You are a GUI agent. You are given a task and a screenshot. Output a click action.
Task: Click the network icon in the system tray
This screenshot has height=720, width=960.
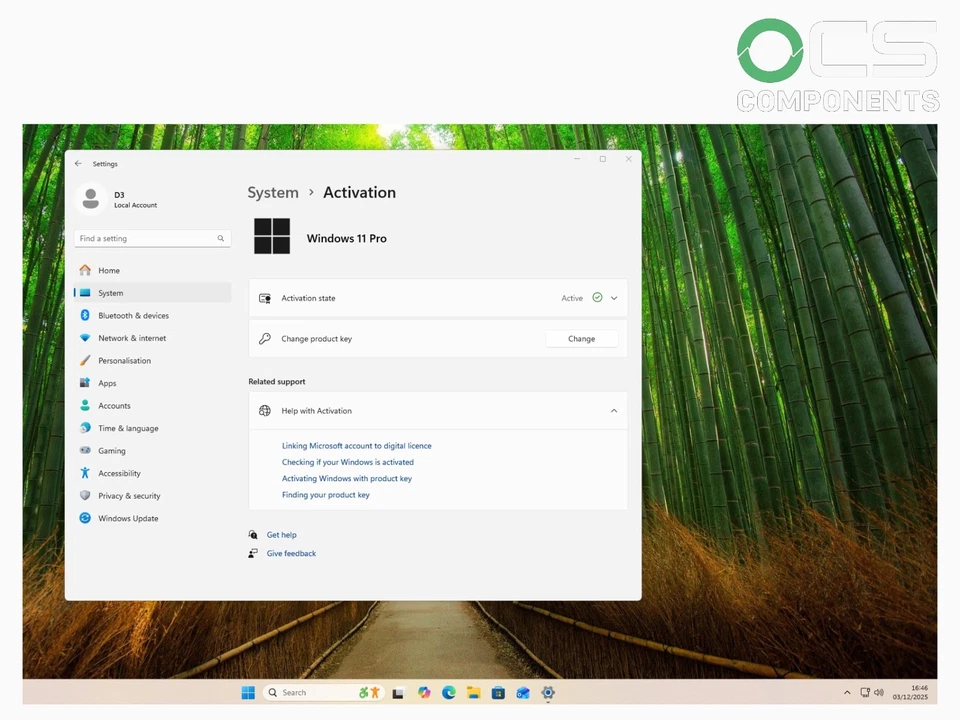click(x=865, y=692)
